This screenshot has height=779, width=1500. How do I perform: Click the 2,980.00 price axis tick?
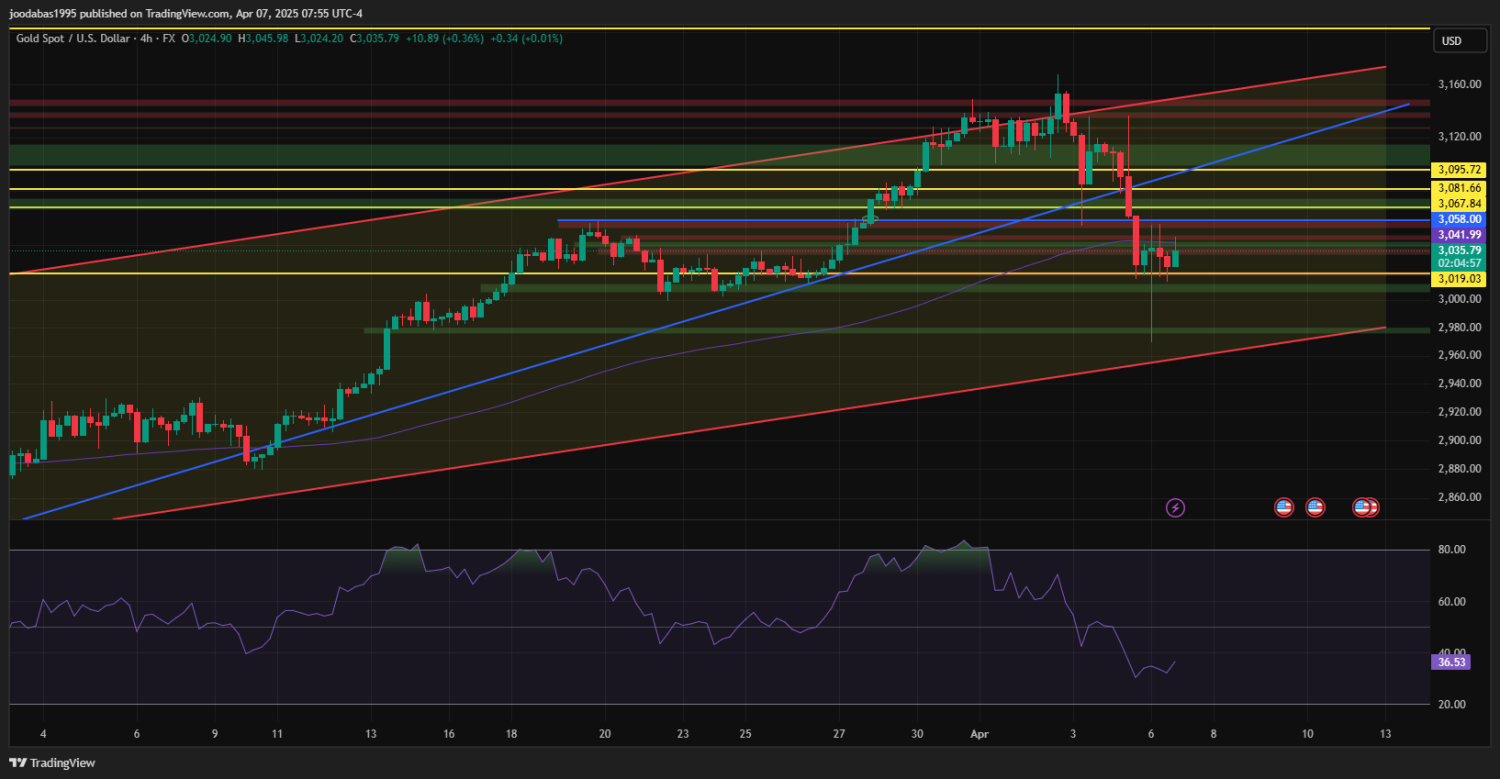[x=1459, y=327]
